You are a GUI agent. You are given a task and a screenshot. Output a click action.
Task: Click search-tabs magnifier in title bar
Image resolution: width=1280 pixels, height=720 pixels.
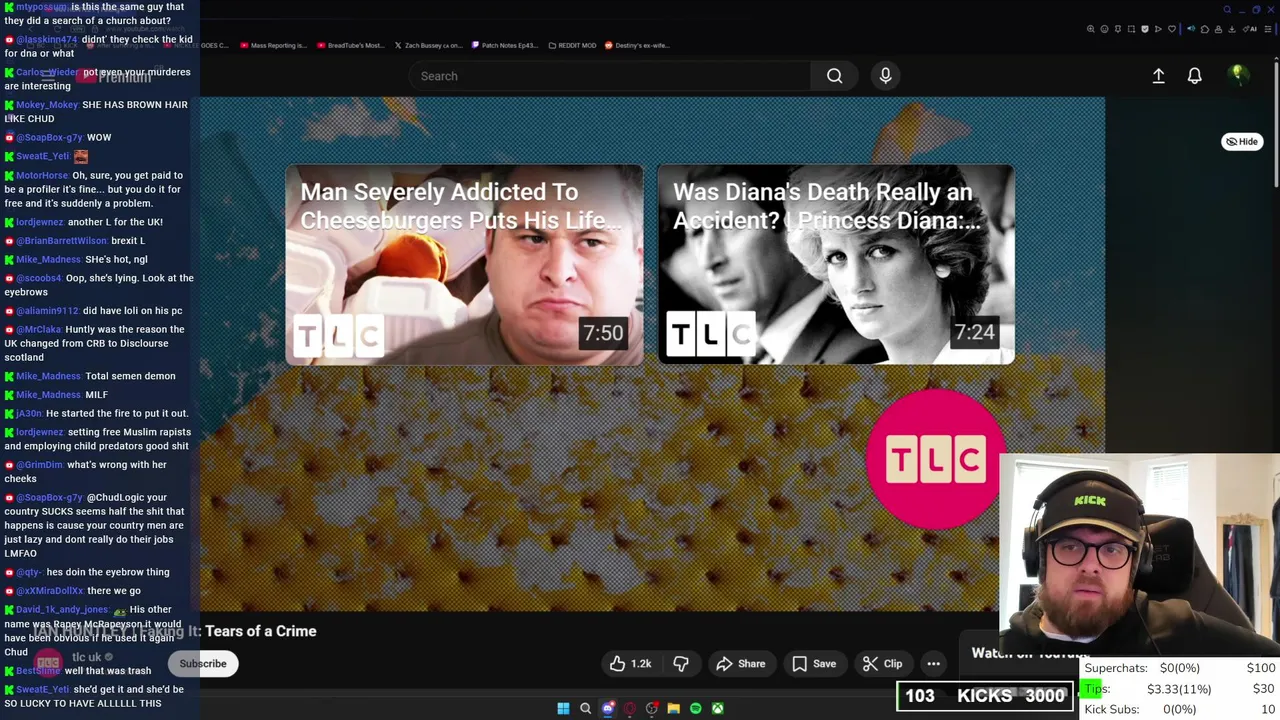[x=1227, y=9]
